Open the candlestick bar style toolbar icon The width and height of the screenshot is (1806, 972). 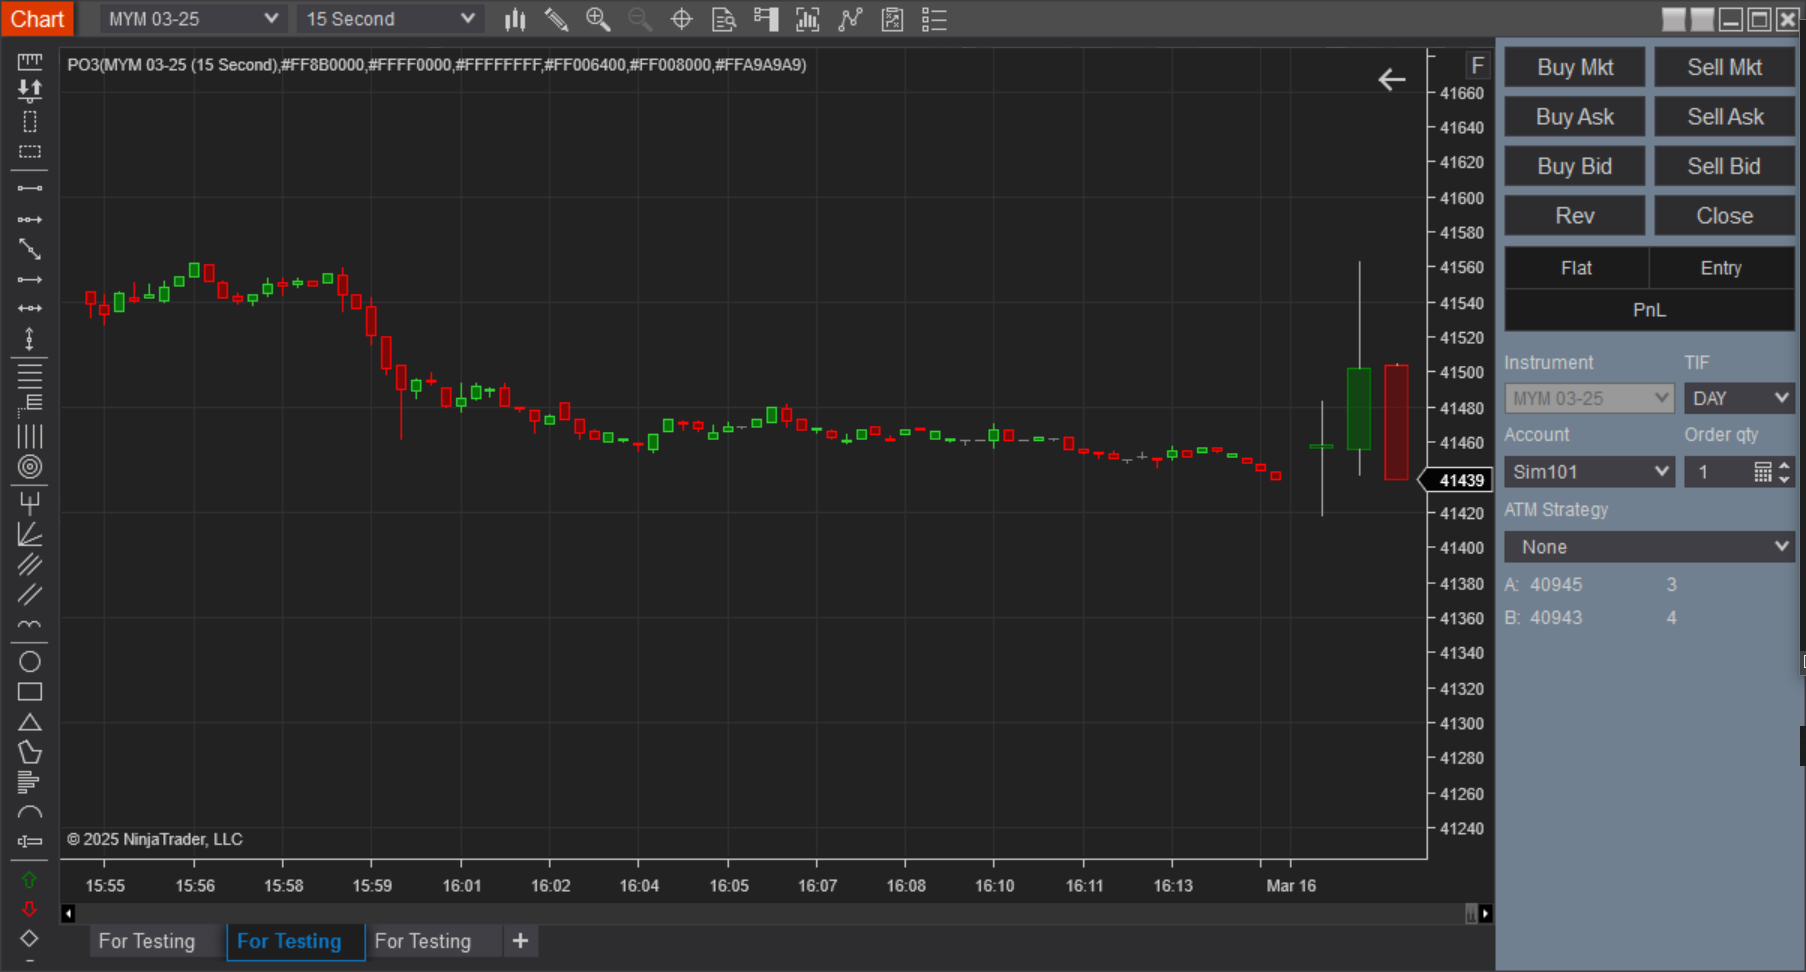point(515,19)
